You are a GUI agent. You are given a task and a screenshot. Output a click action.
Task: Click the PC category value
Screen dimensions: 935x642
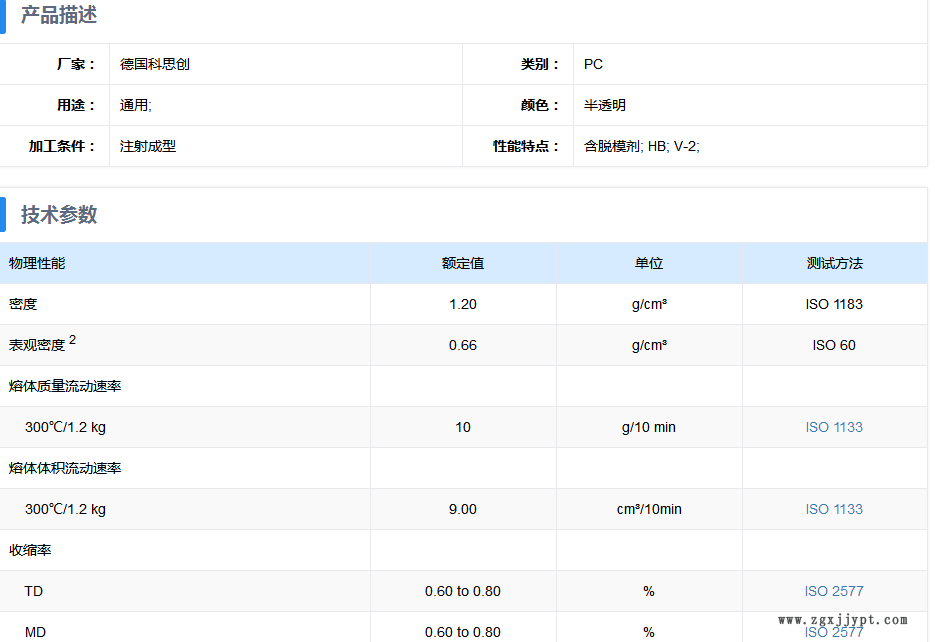tap(593, 64)
